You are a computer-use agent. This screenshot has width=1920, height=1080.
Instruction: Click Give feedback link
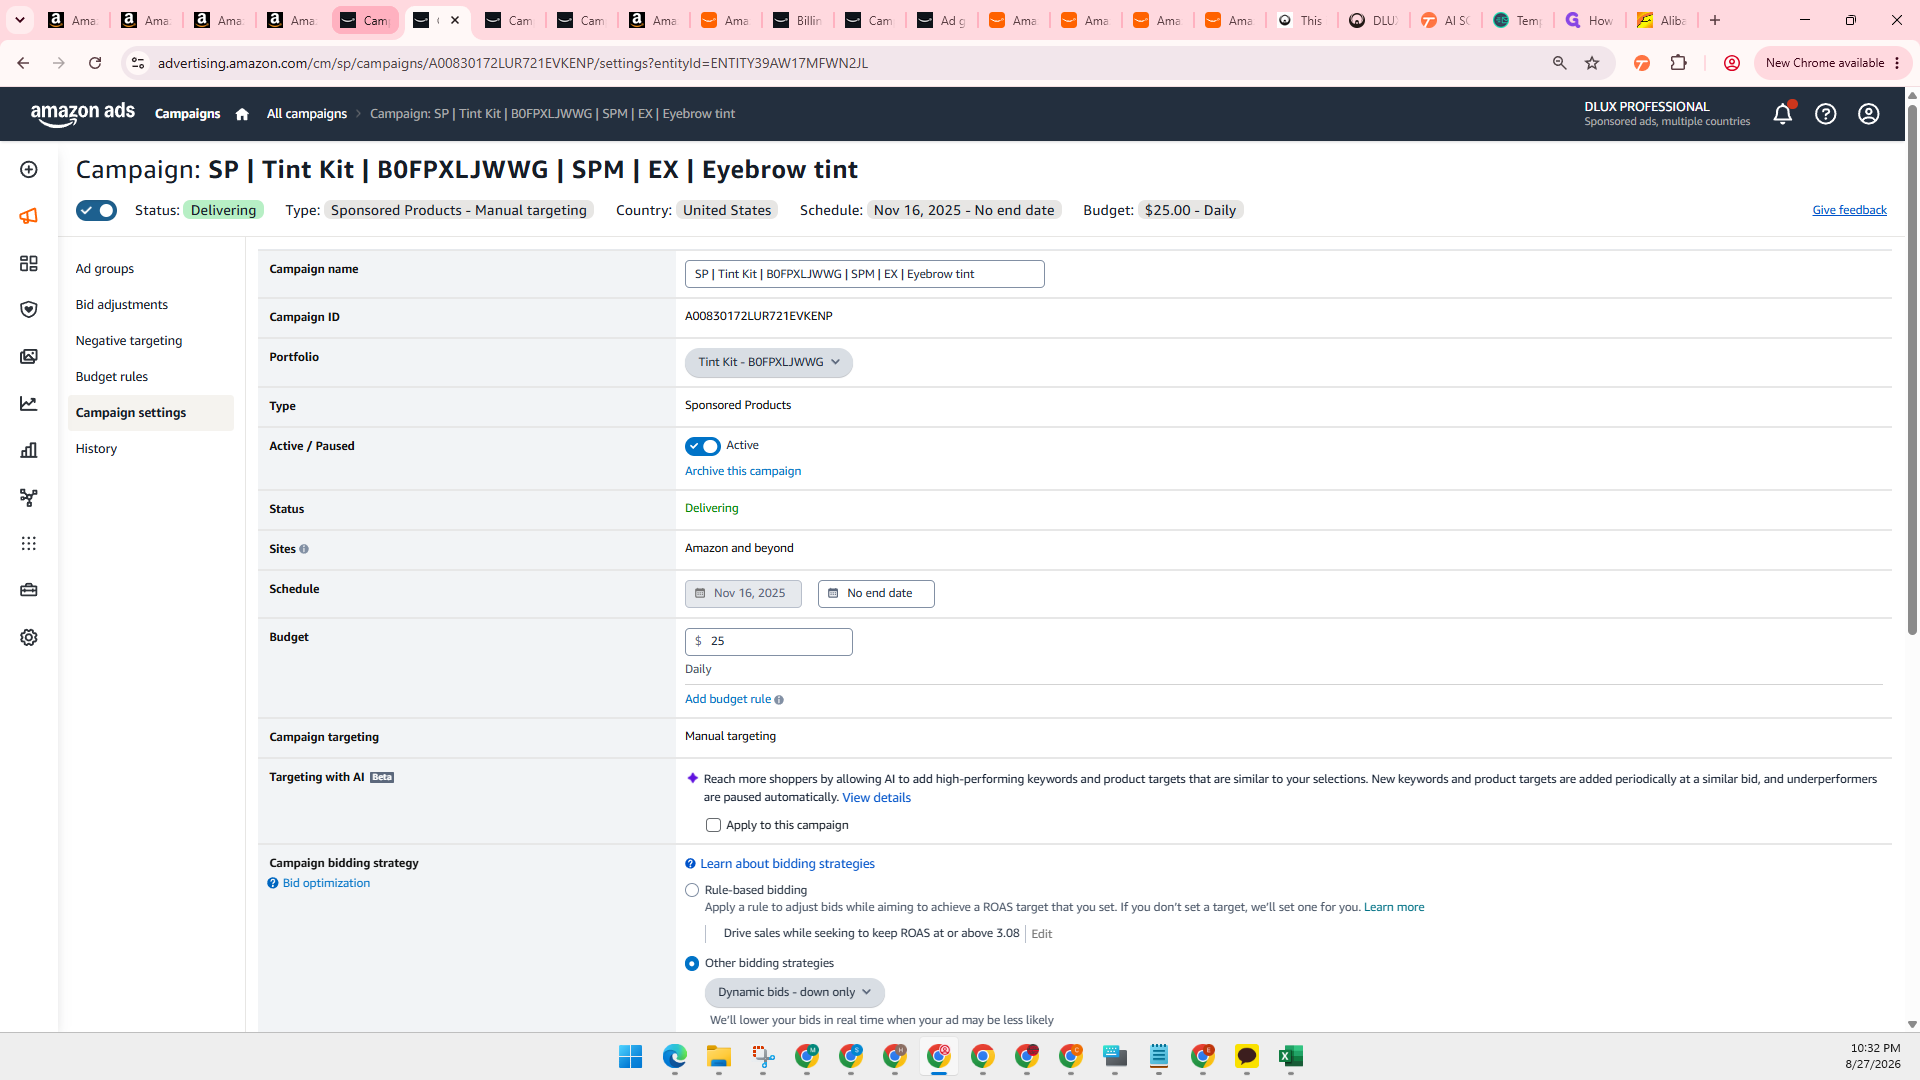[x=1849, y=210]
